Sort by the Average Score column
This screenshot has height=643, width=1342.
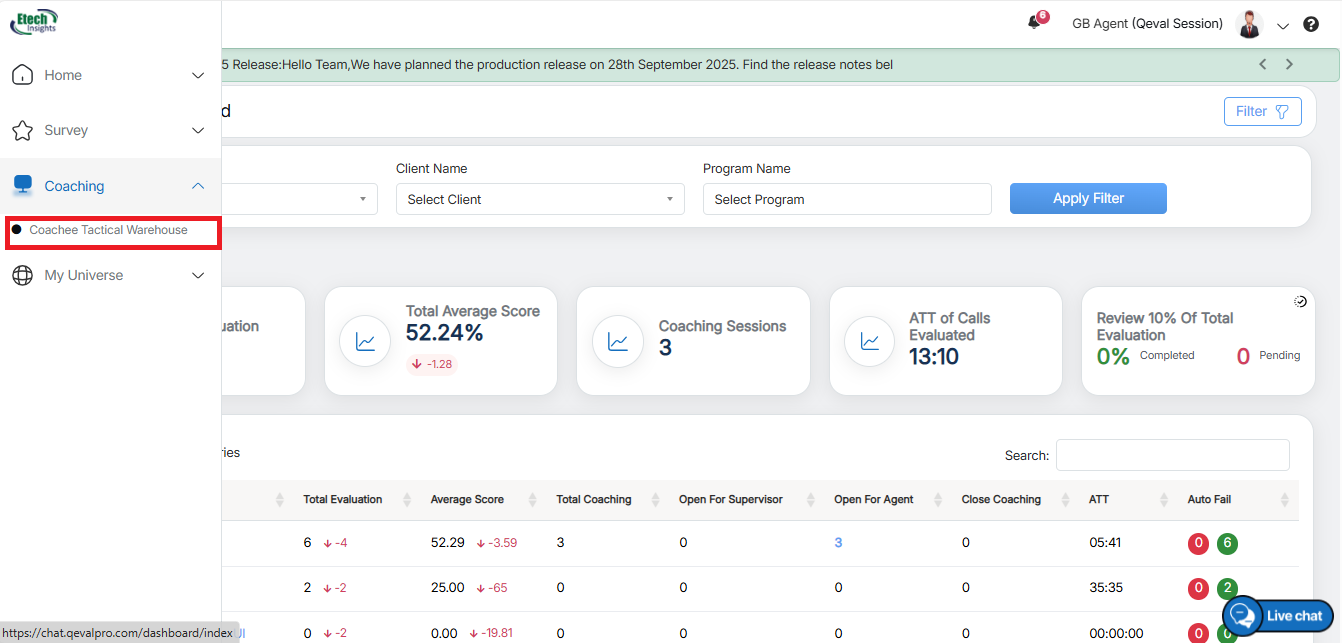(x=467, y=499)
